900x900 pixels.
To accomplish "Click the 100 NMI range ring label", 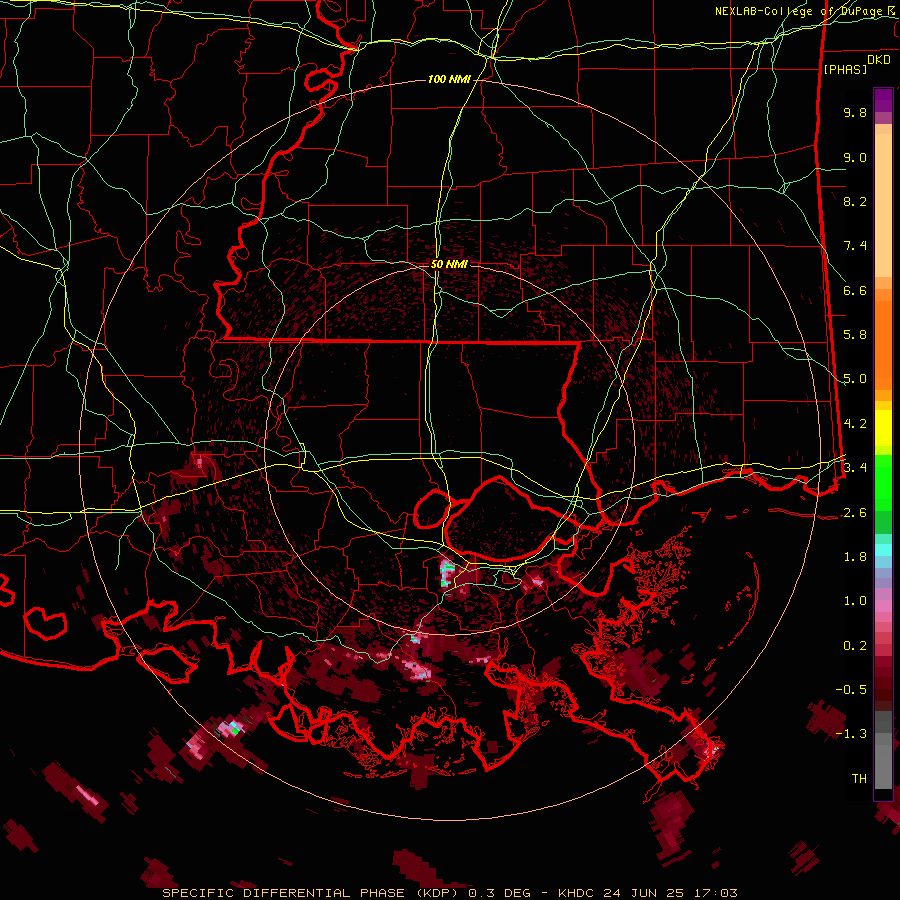I will 449,79.
